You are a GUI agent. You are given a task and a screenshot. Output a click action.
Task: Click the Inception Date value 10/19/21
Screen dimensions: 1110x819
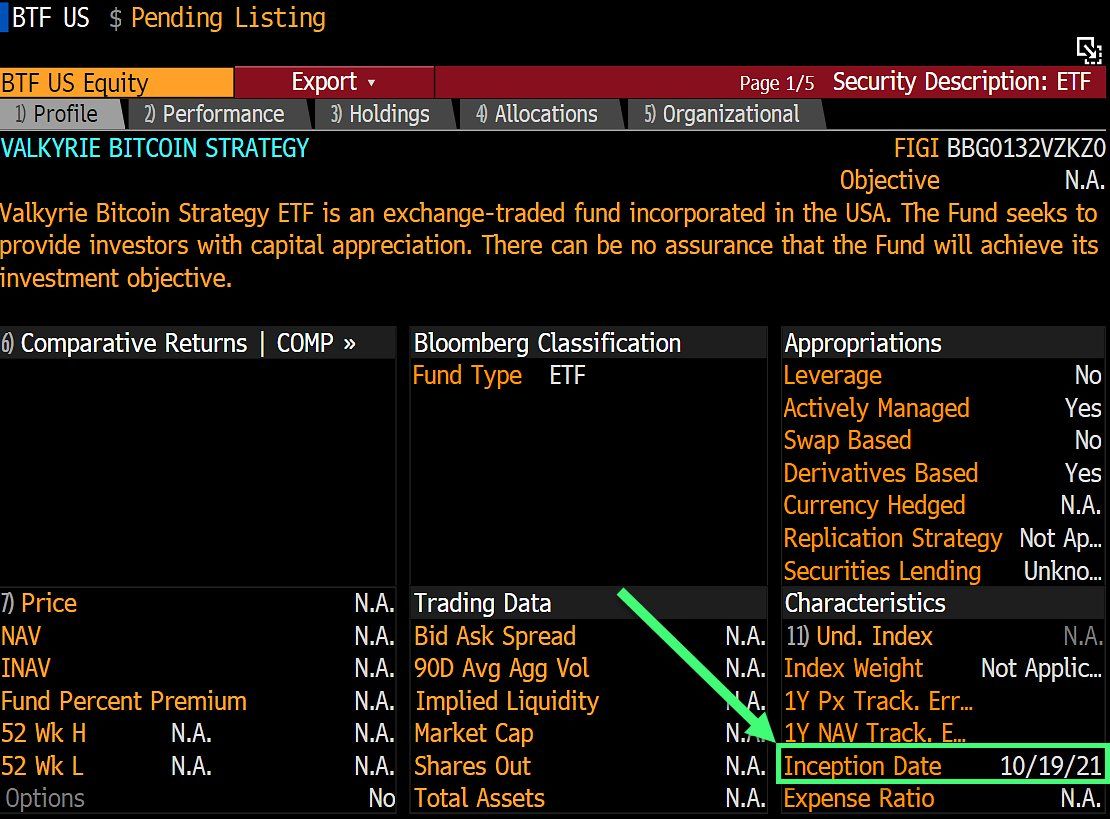[1050, 766]
